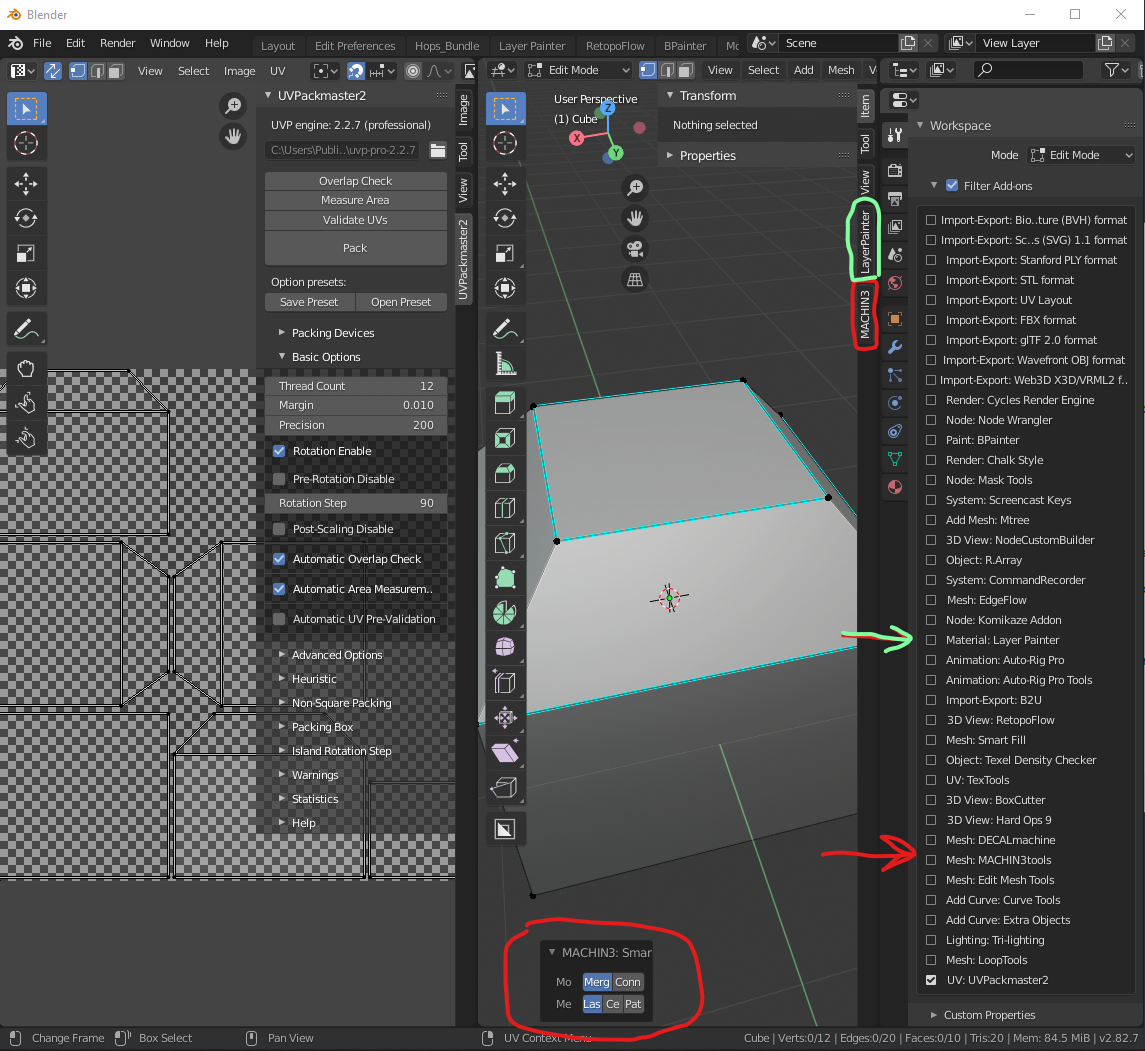Screen dimensions: 1145x1051
Task: Toggle Rotation Enable checkbox
Action: pyautogui.click(x=279, y=451)
